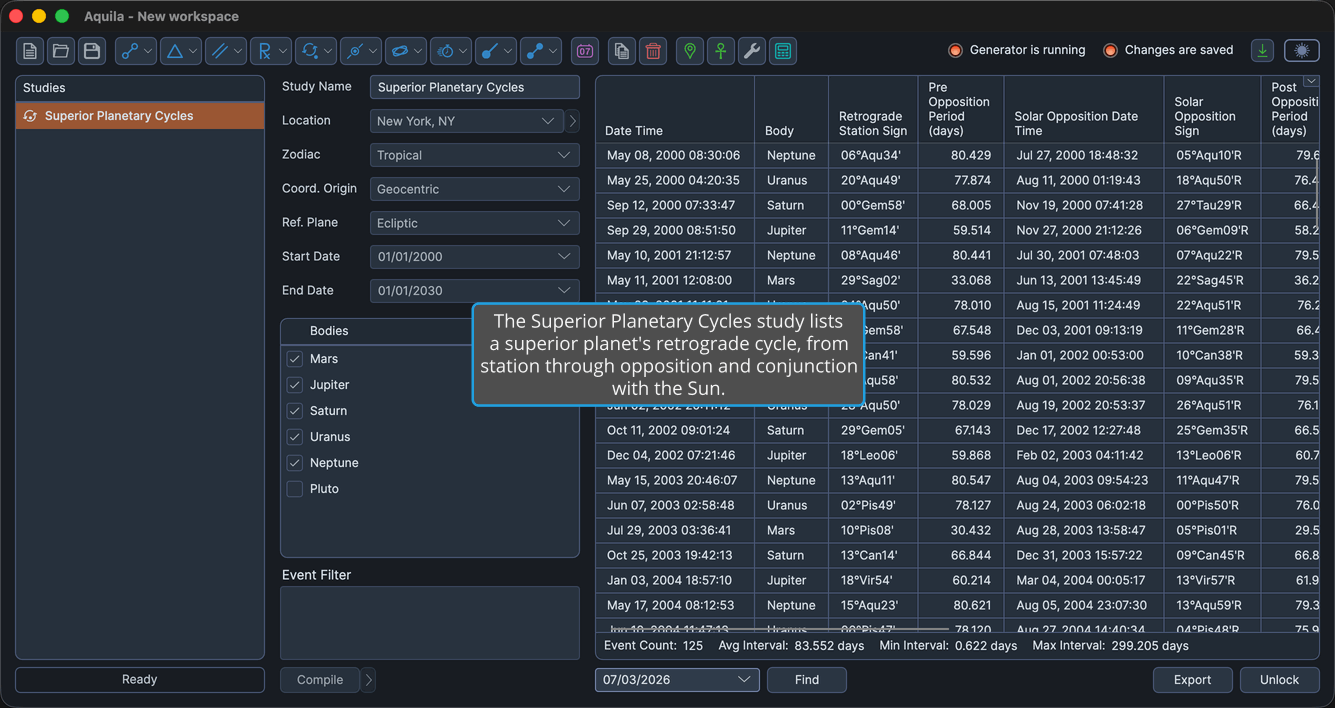Click the Jul 29, 2003 03:36:41 Mars row
The height and width of the screenshot is (708, 1335).
click(957, 530)
